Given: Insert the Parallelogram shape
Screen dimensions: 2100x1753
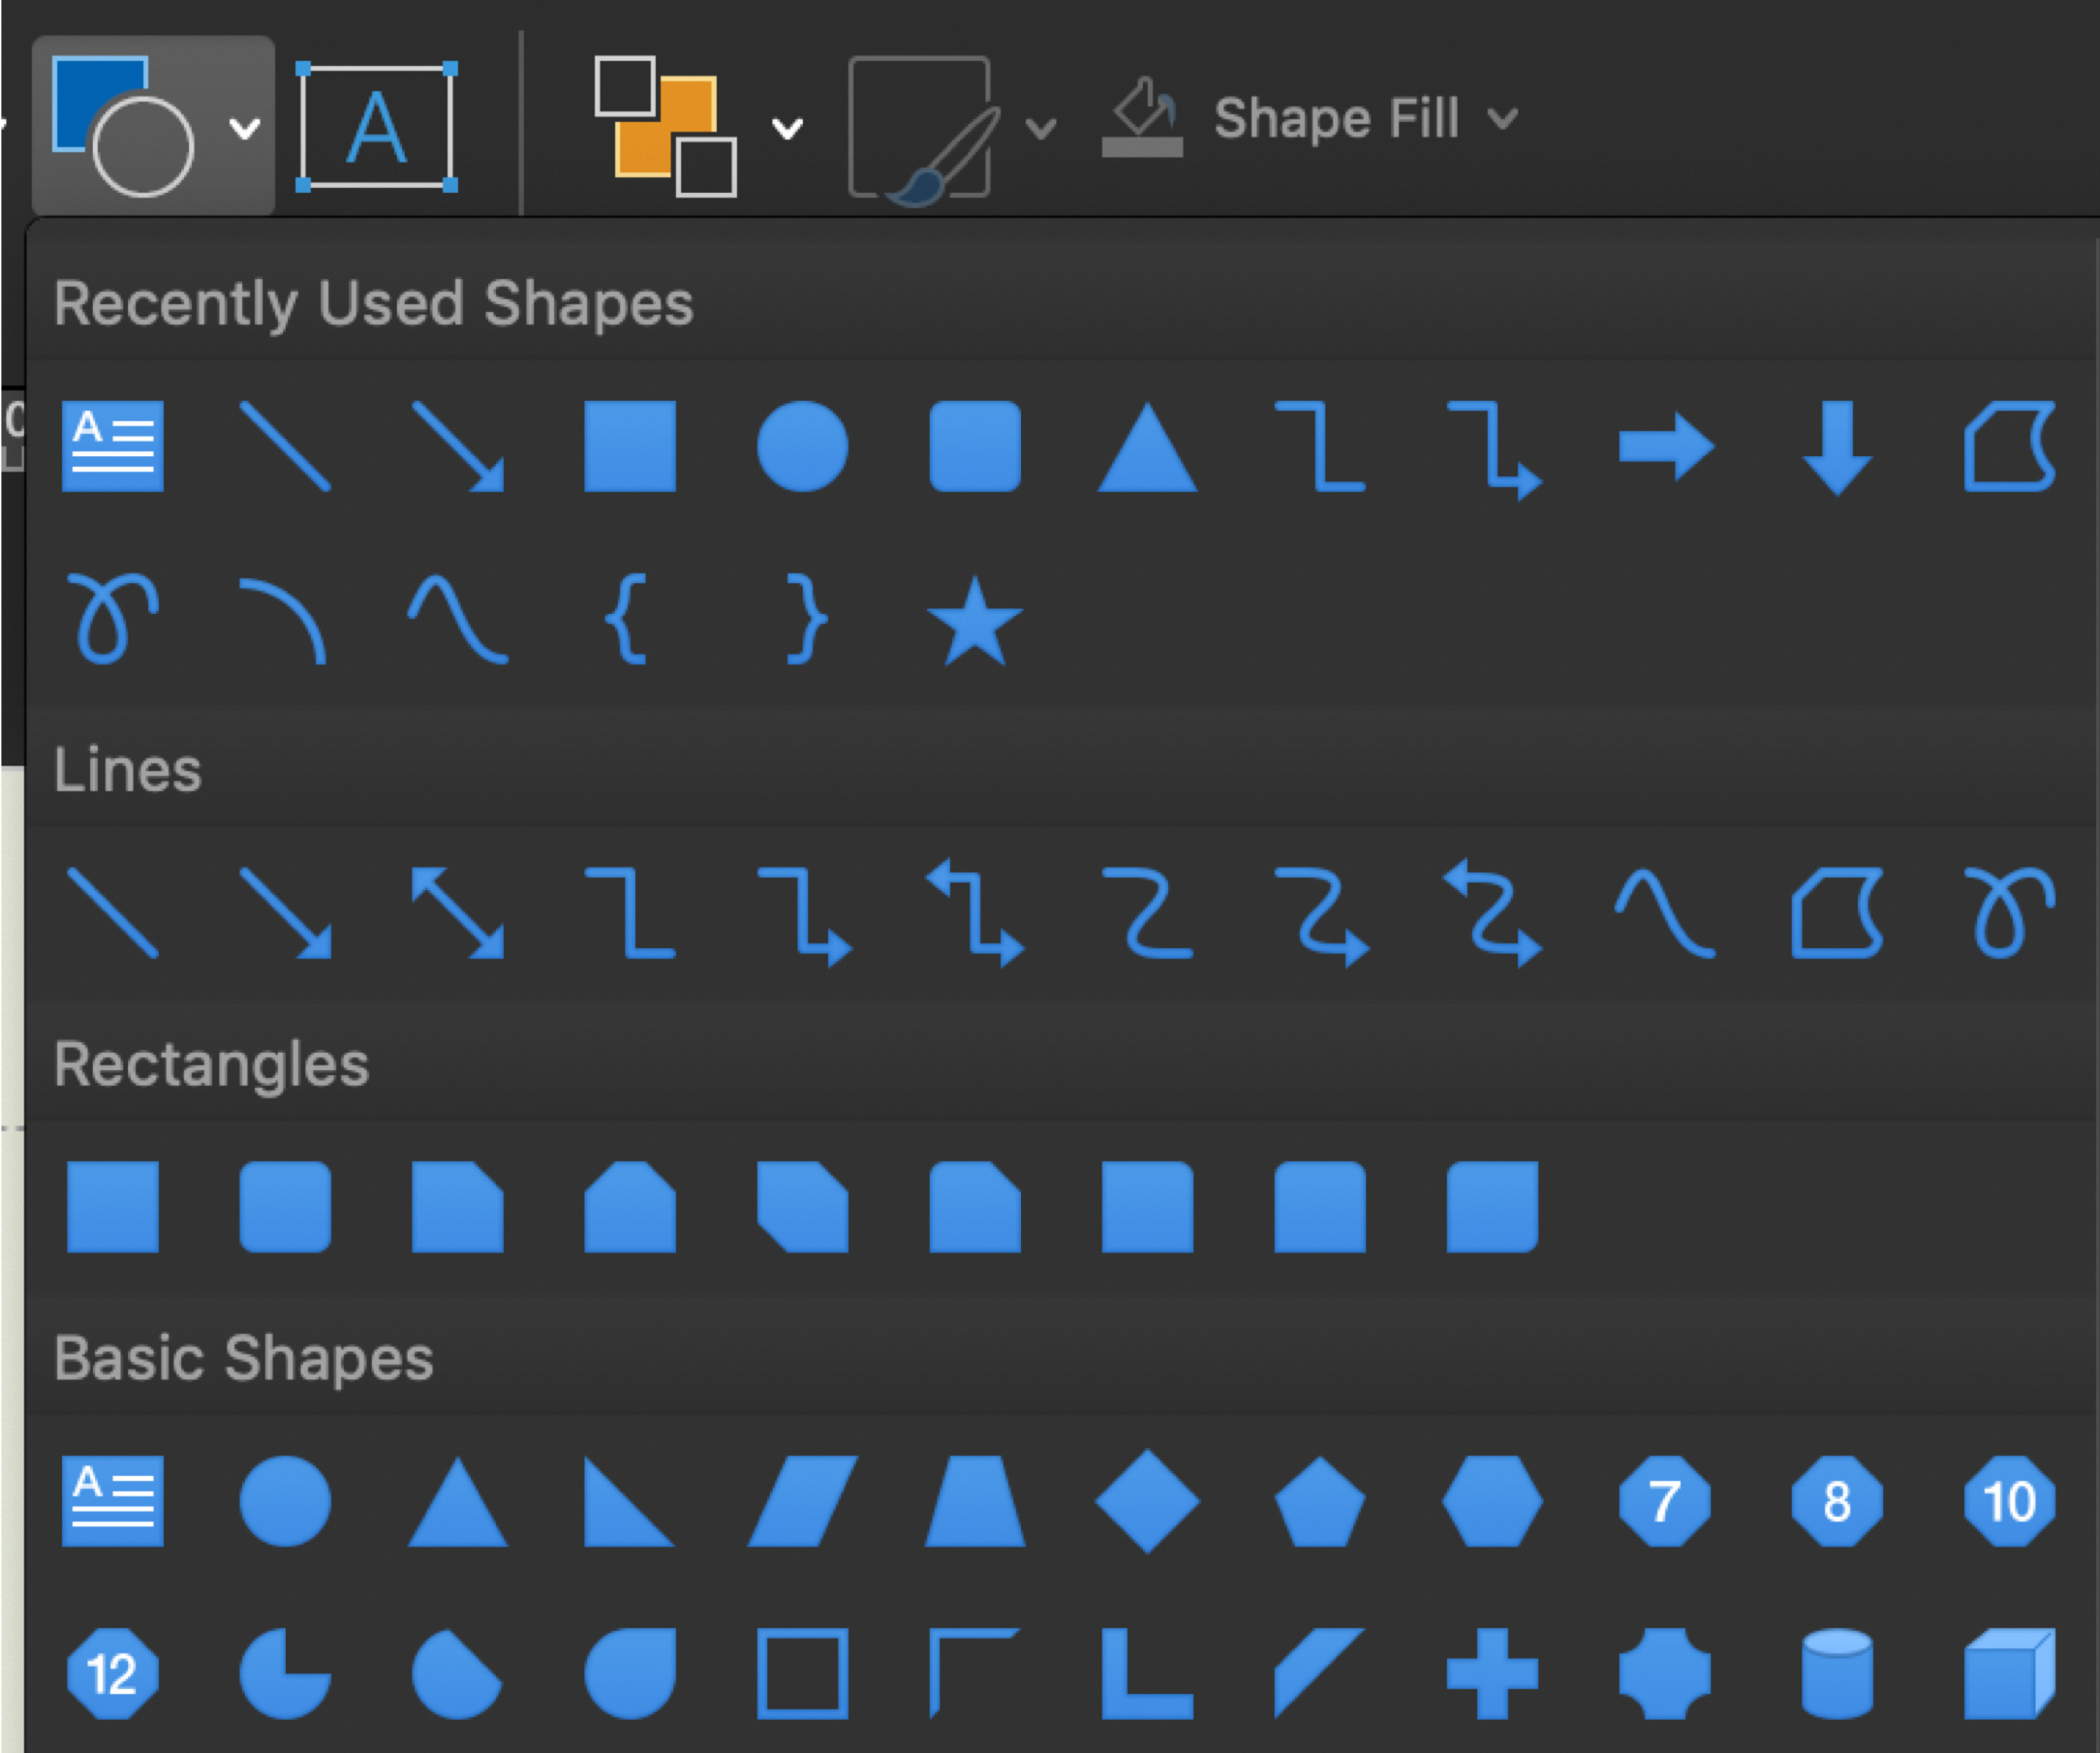Looking at the screenshot, I should (803, 1501).
